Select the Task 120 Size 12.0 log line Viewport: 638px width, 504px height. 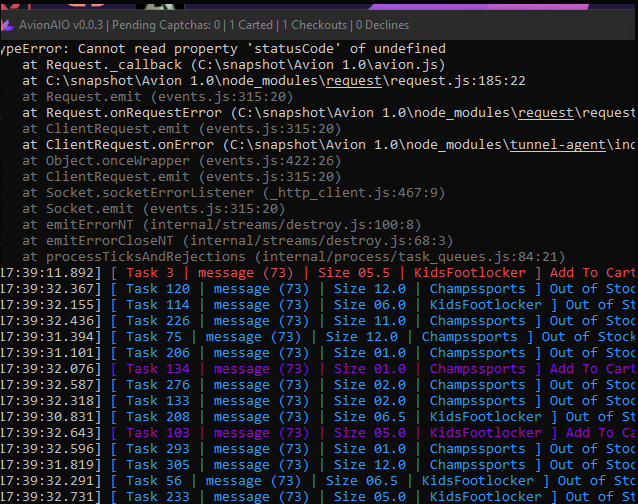[319, 289]
